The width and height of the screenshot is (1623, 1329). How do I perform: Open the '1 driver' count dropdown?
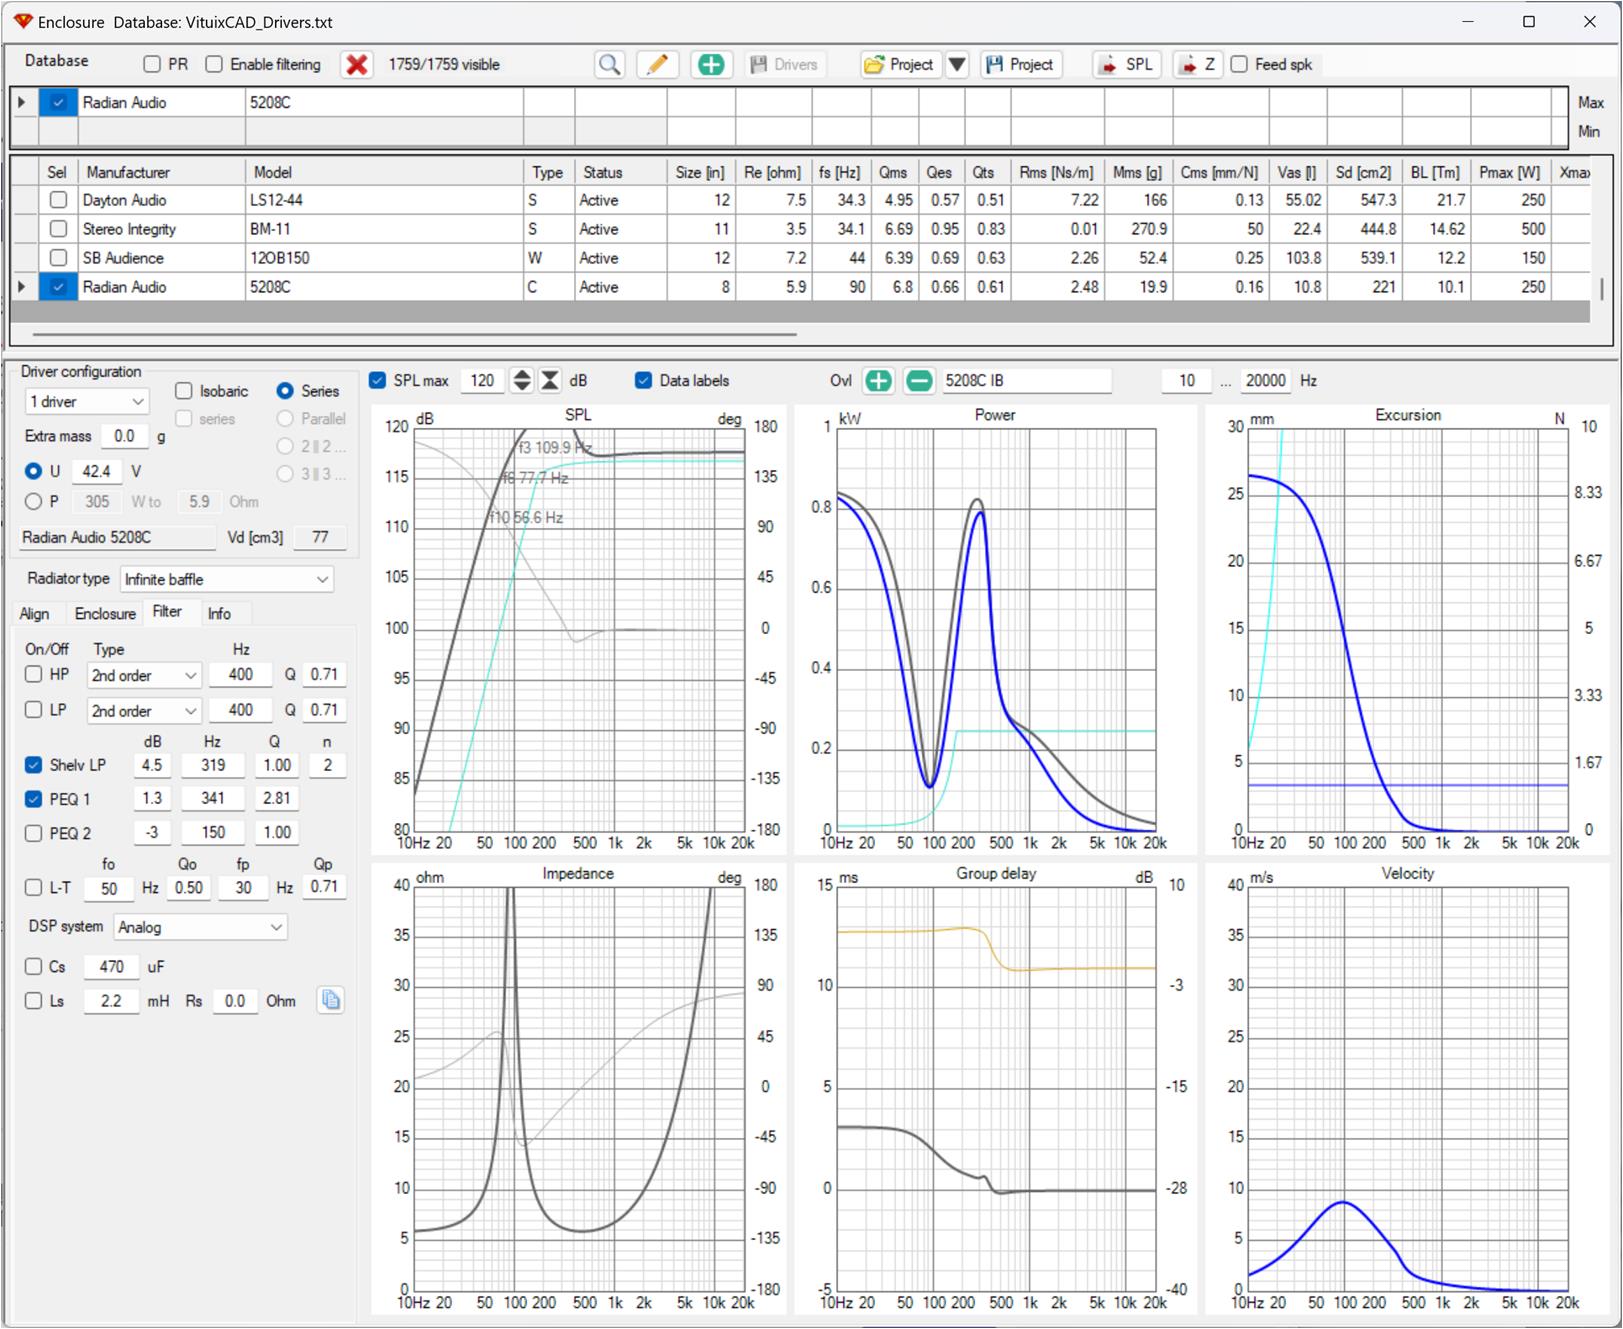(x=88, y=402)
